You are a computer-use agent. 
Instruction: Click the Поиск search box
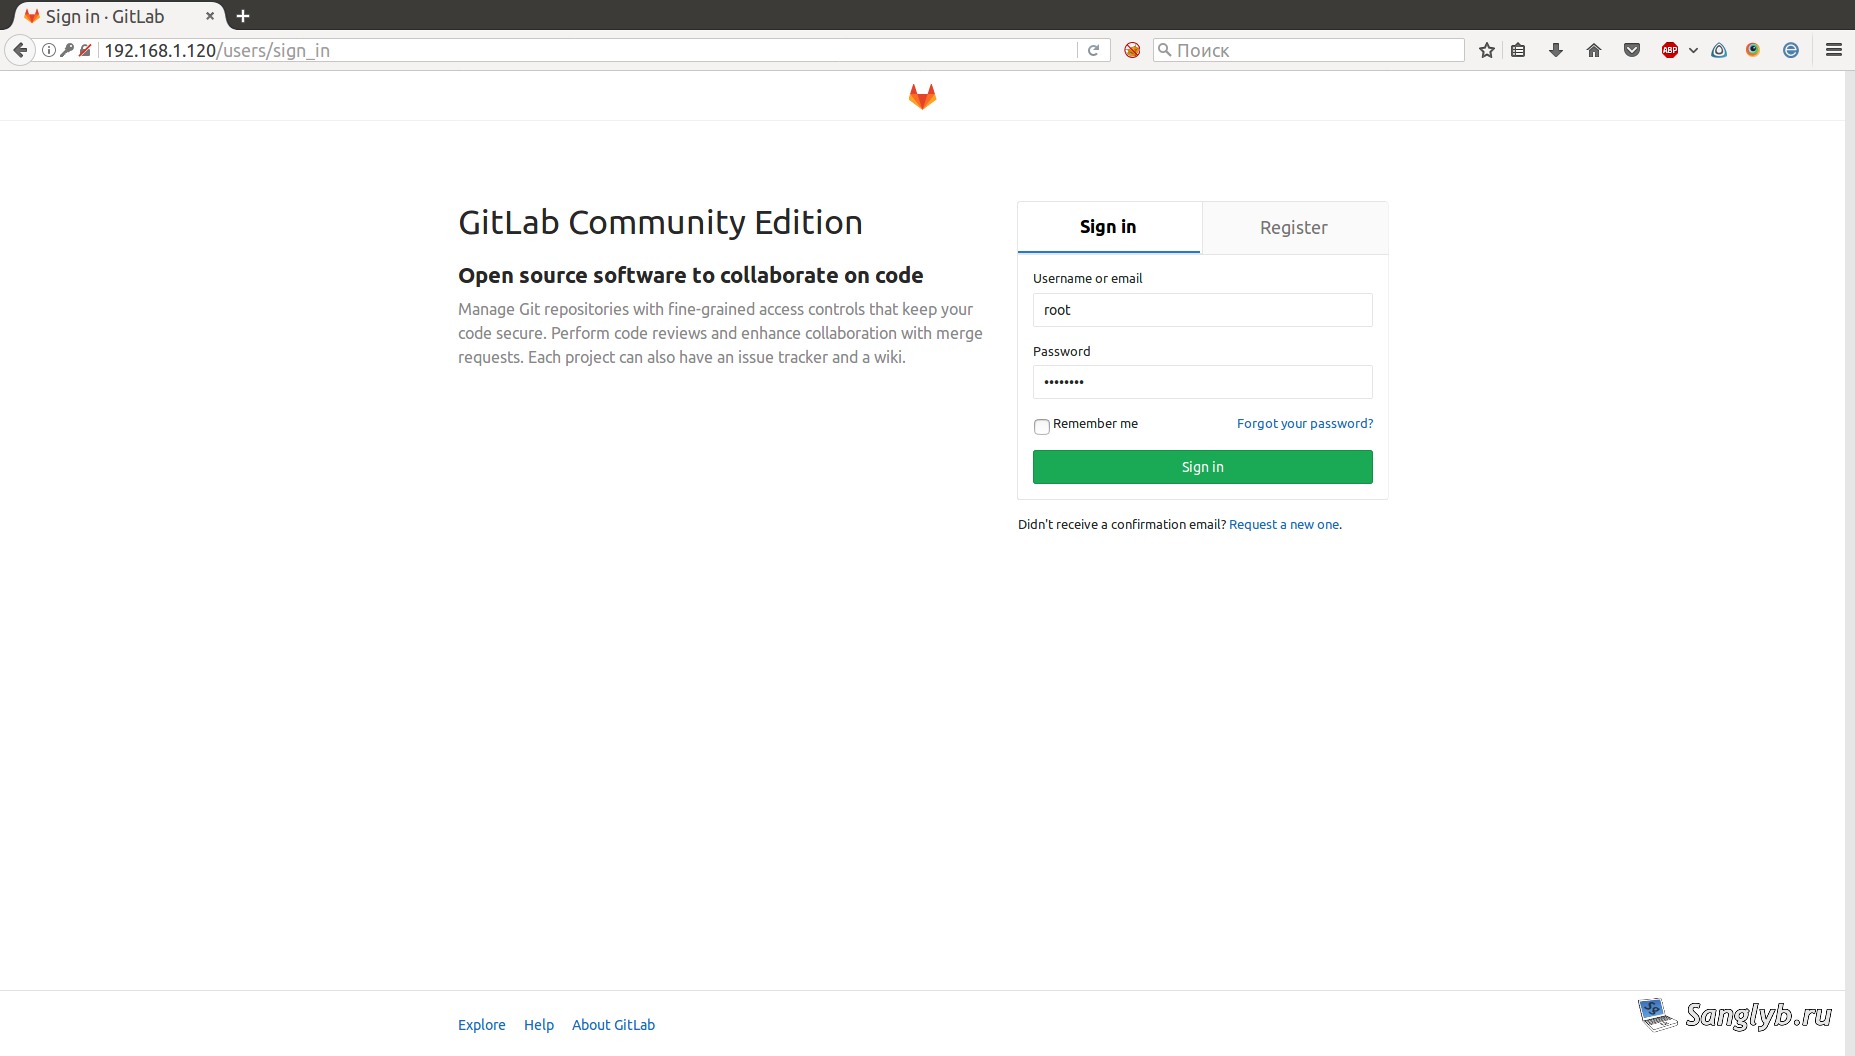[1308, 50]
